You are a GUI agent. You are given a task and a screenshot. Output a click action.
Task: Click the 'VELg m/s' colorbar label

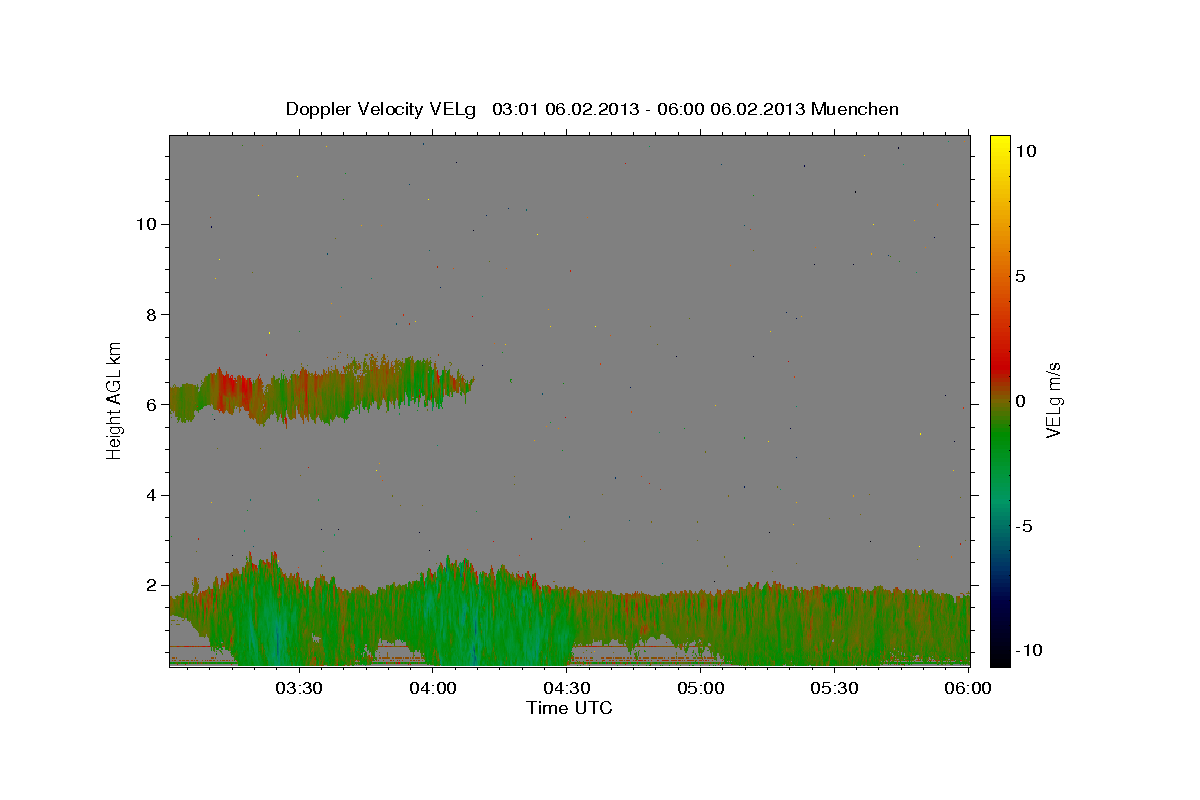tap(1053, 400)
